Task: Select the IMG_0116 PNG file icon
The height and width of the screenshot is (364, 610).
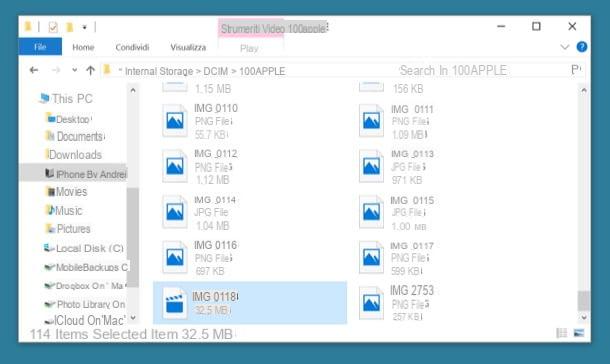Action: tap(175, 257)
